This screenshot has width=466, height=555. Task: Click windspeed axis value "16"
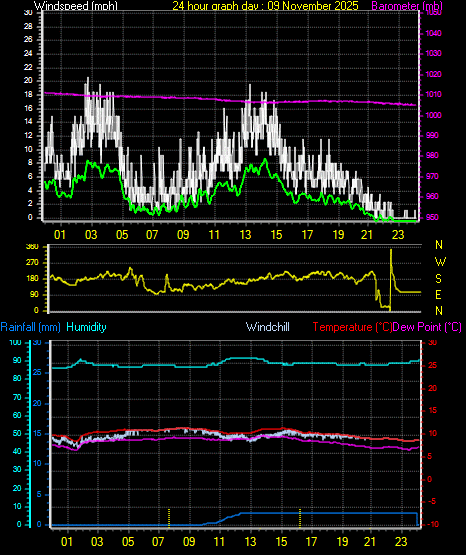pyautogui.click(x=28, y=109)
